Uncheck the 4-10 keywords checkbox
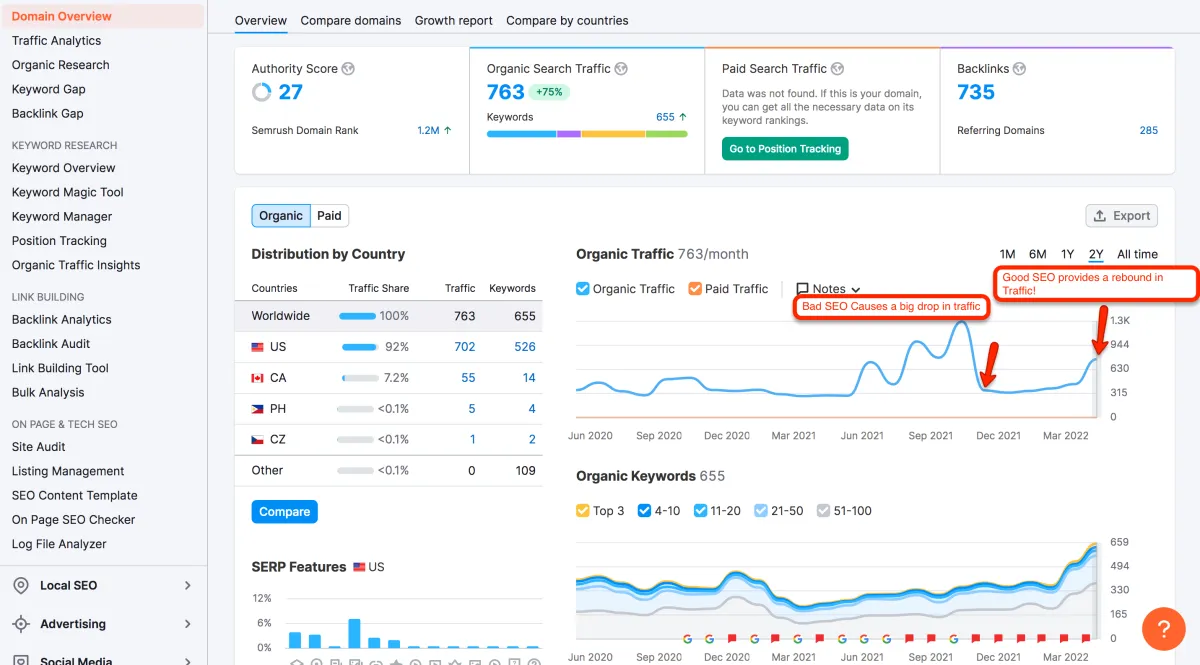 click(644, 511)
